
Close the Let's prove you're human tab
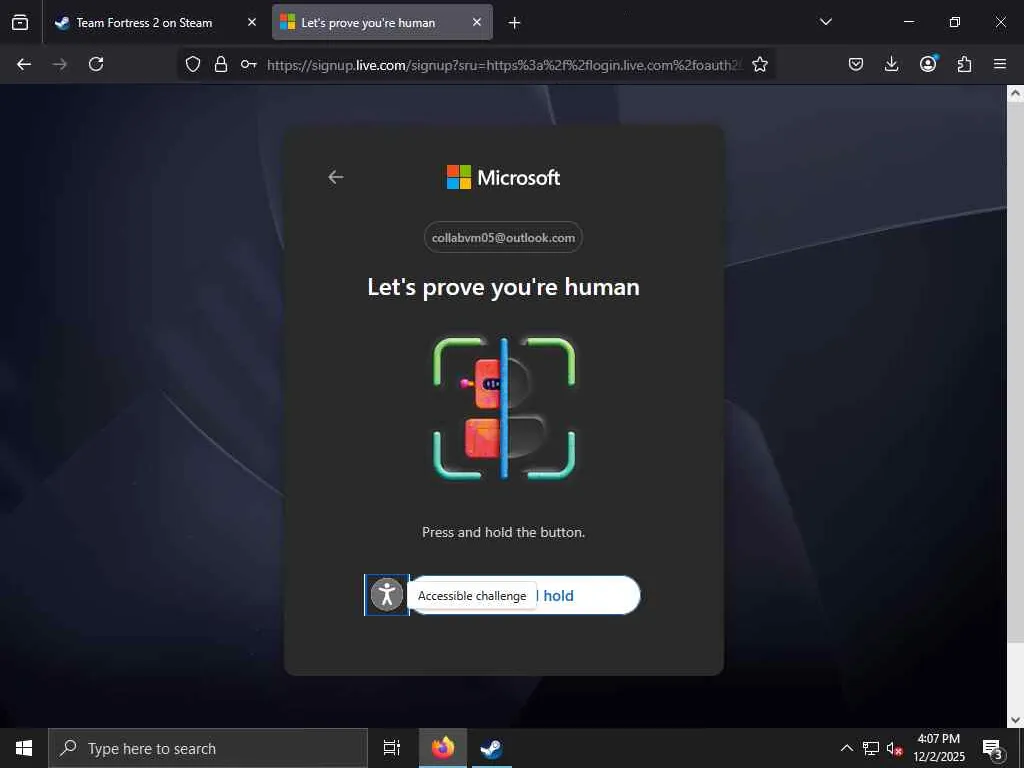[x=477, y=22]
